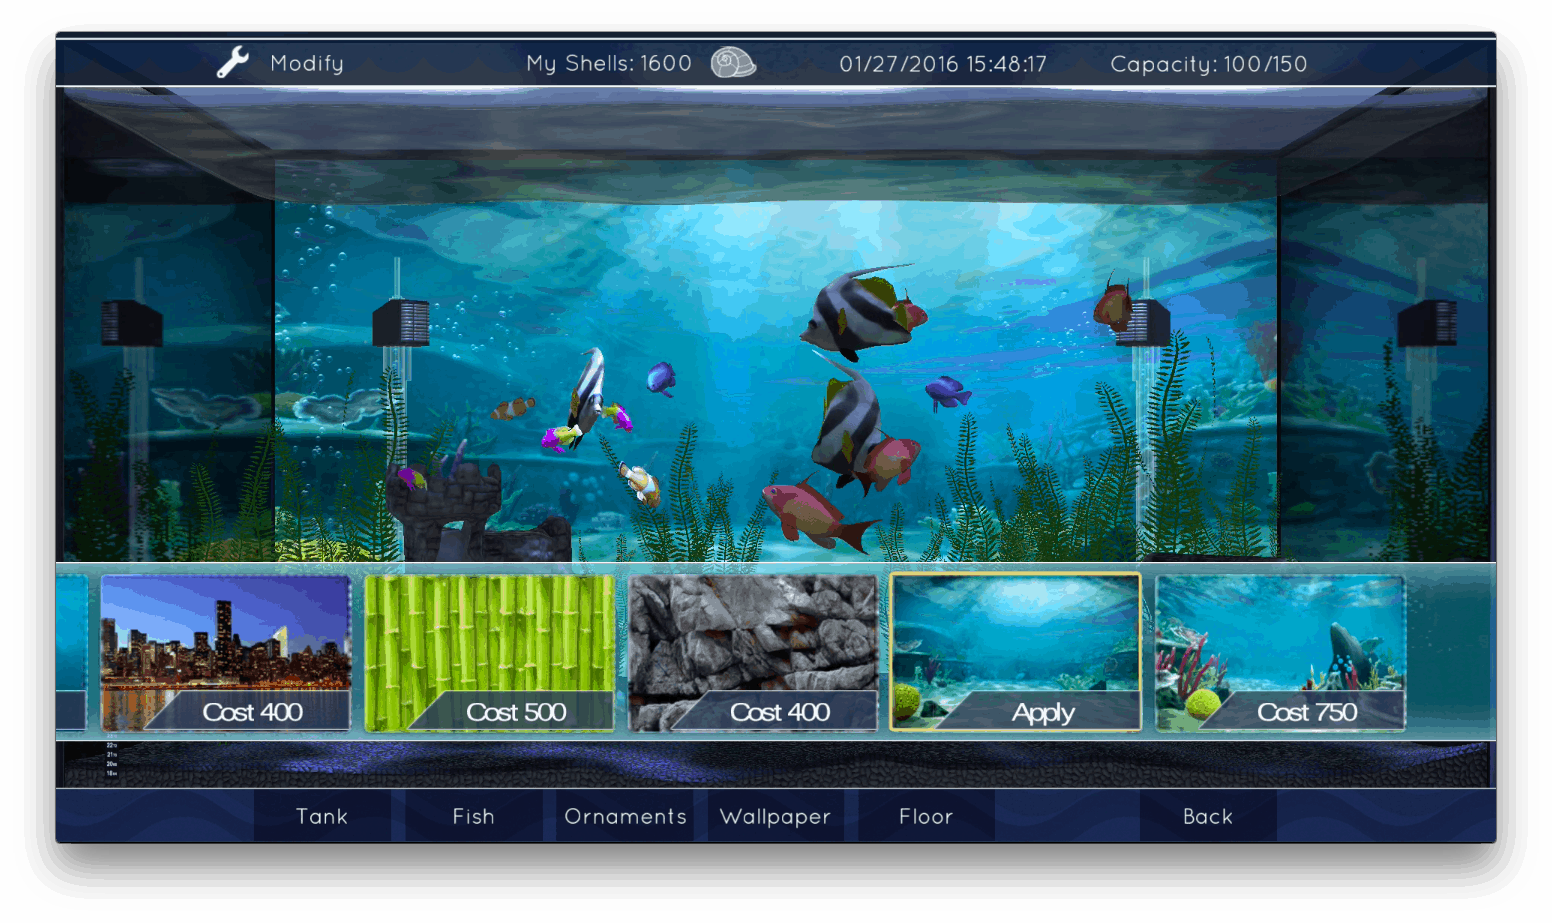Click the seashell currency icon
This screenshot has height=923, width=1552.
(x=733, y=63)
